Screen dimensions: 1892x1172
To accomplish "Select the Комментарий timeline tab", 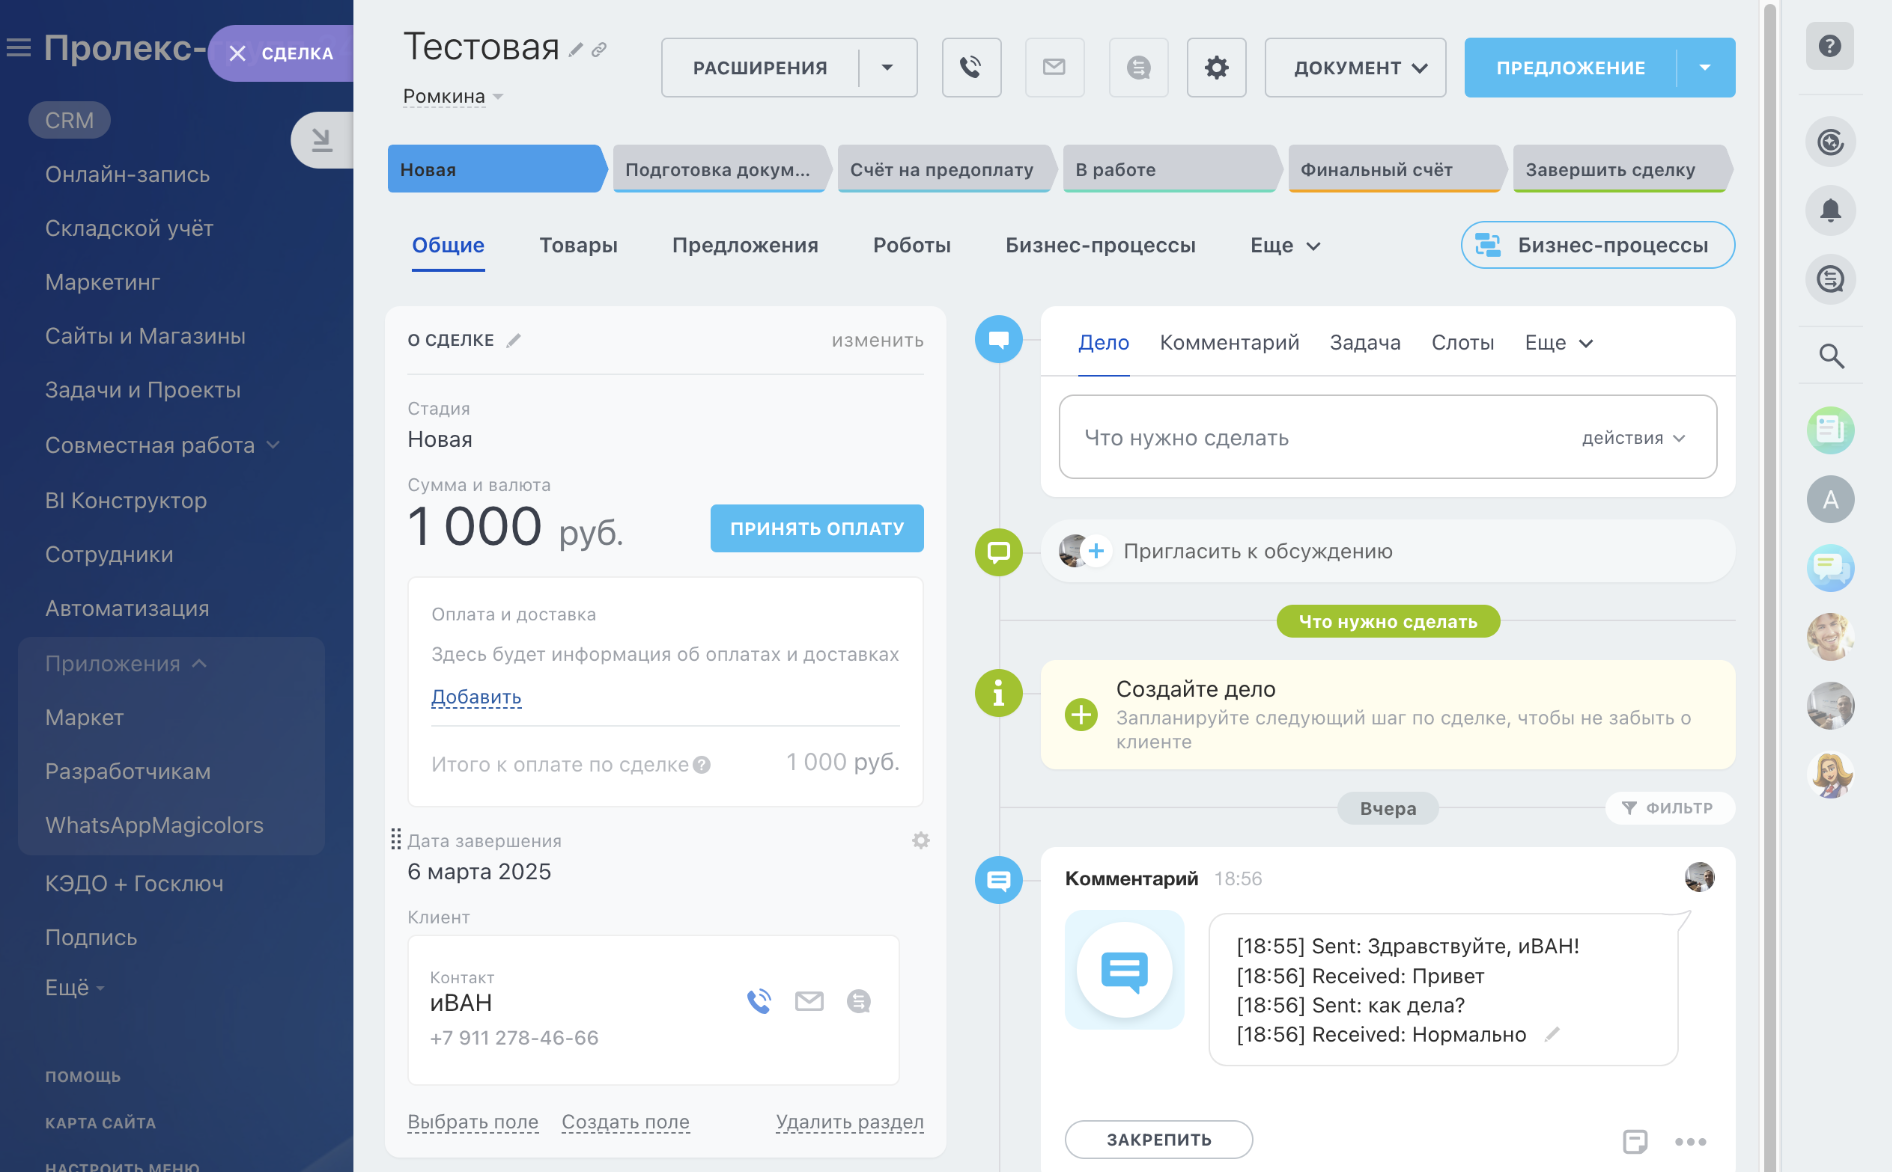I will click(1229, 343).
